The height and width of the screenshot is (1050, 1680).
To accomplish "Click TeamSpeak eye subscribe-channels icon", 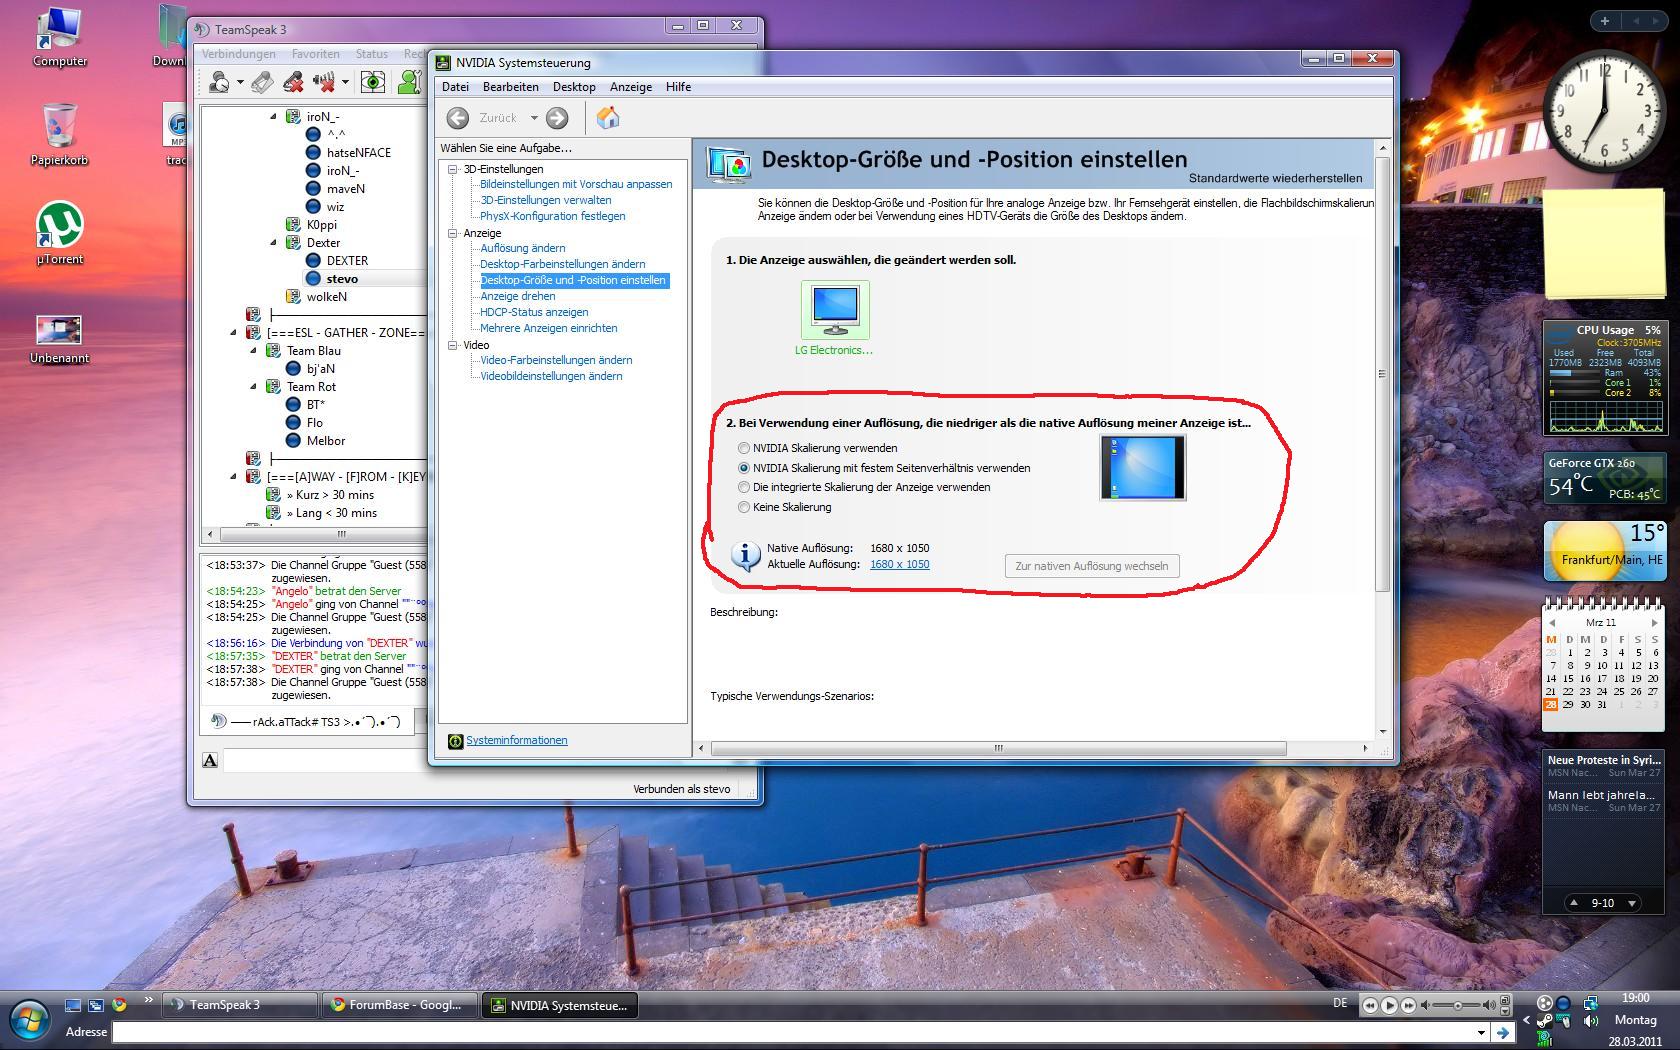I will click(373, 82).
